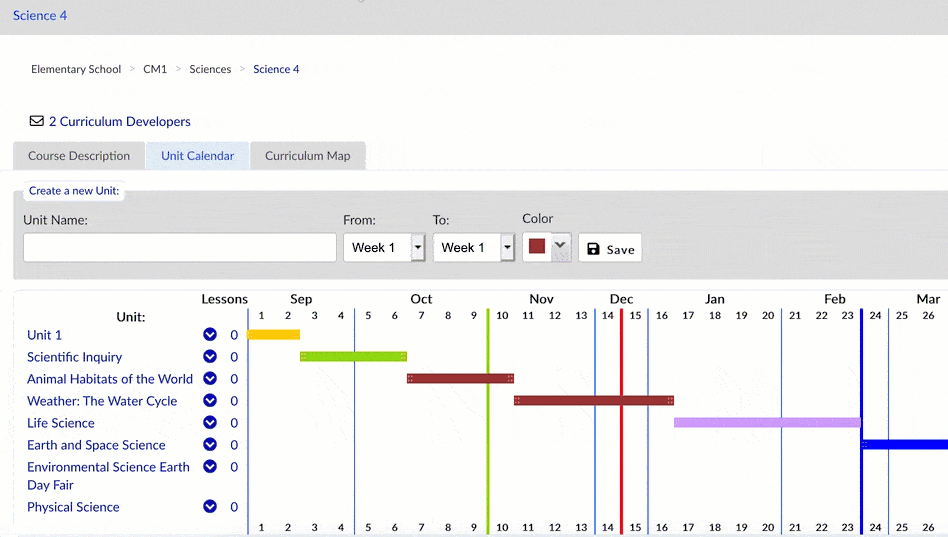Click chevron icon for Earth and Space Science
Screen dimensions: 948x537
tap(210, 445)
